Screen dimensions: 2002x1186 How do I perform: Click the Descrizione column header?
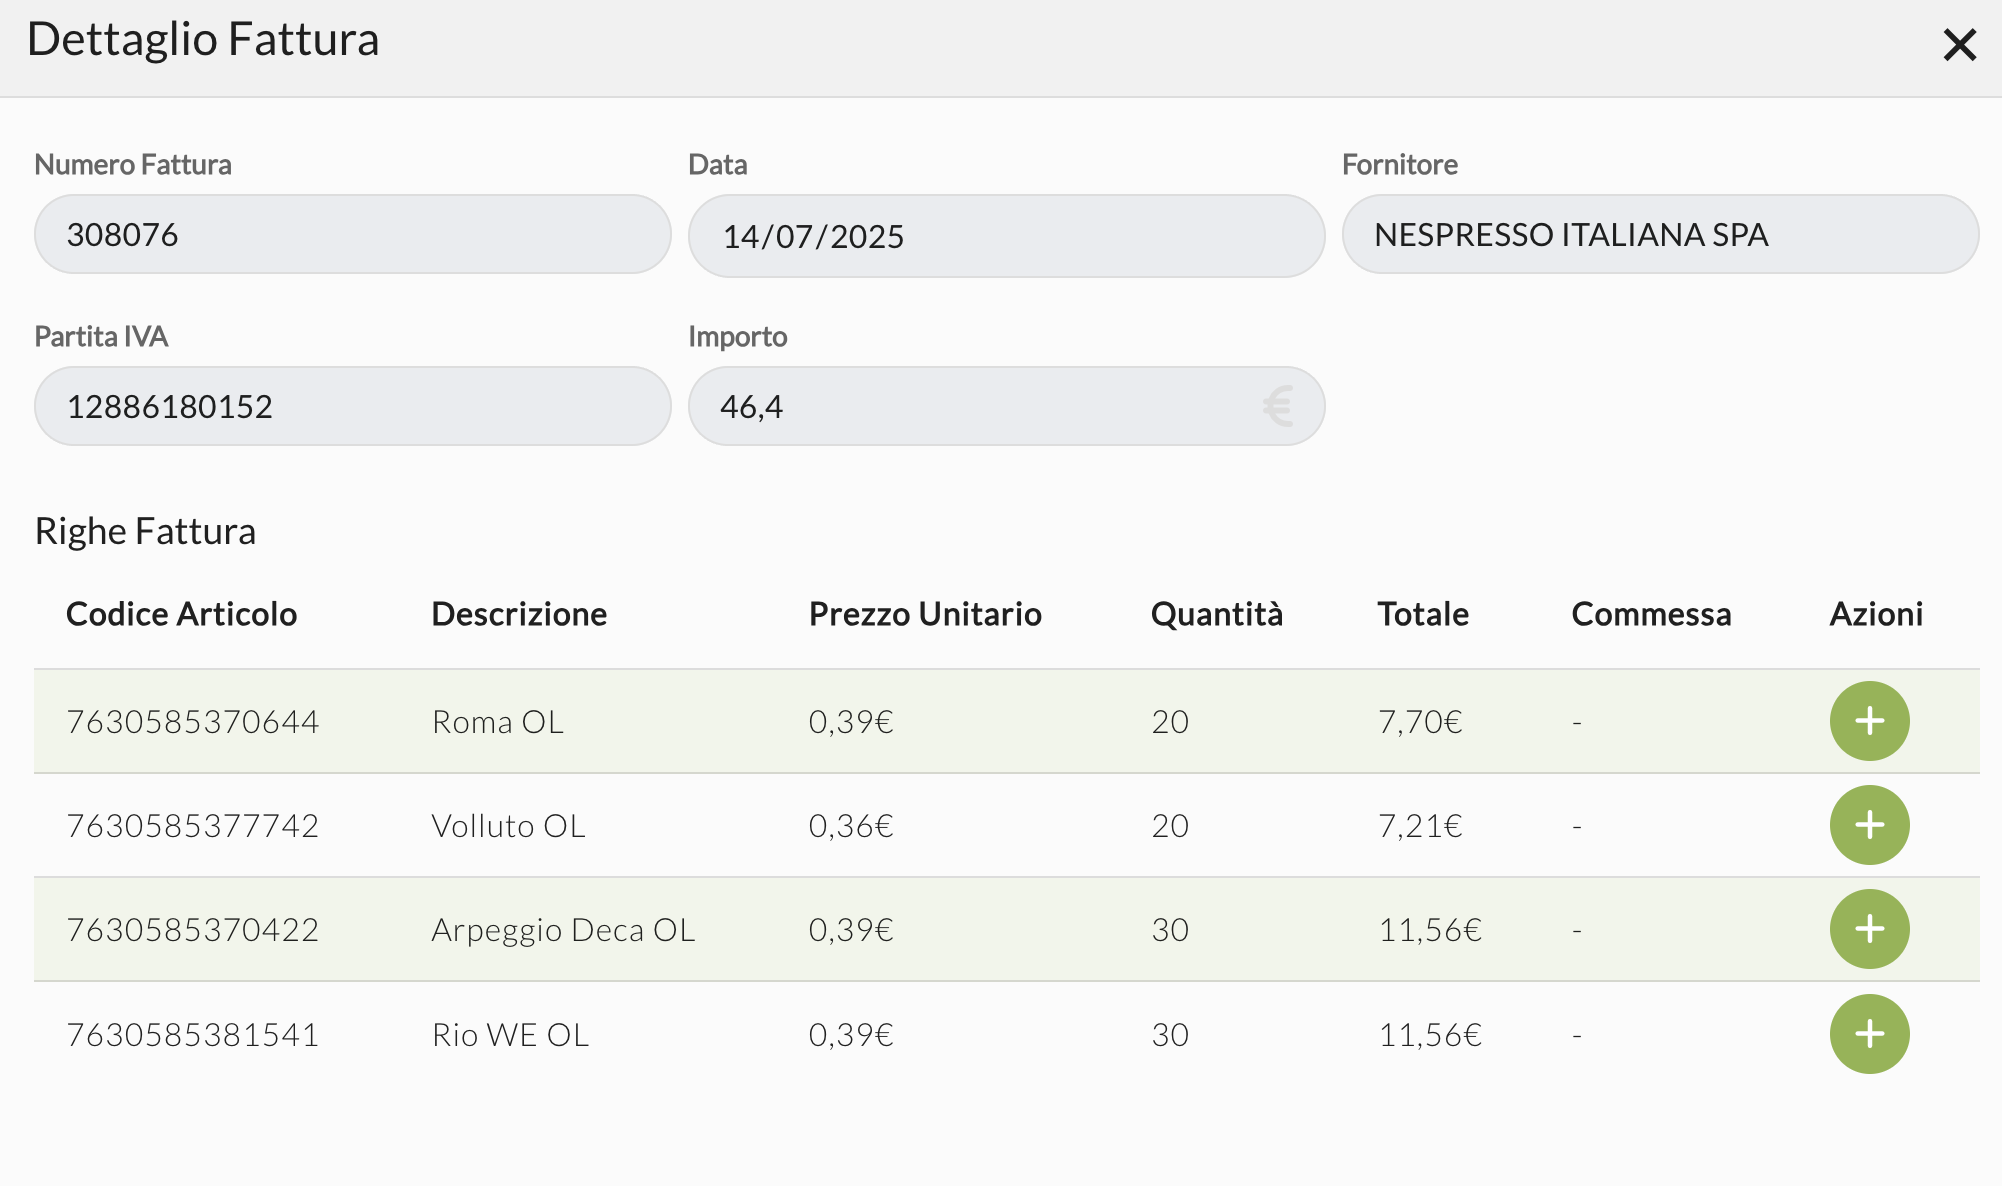tap(519, 614)
